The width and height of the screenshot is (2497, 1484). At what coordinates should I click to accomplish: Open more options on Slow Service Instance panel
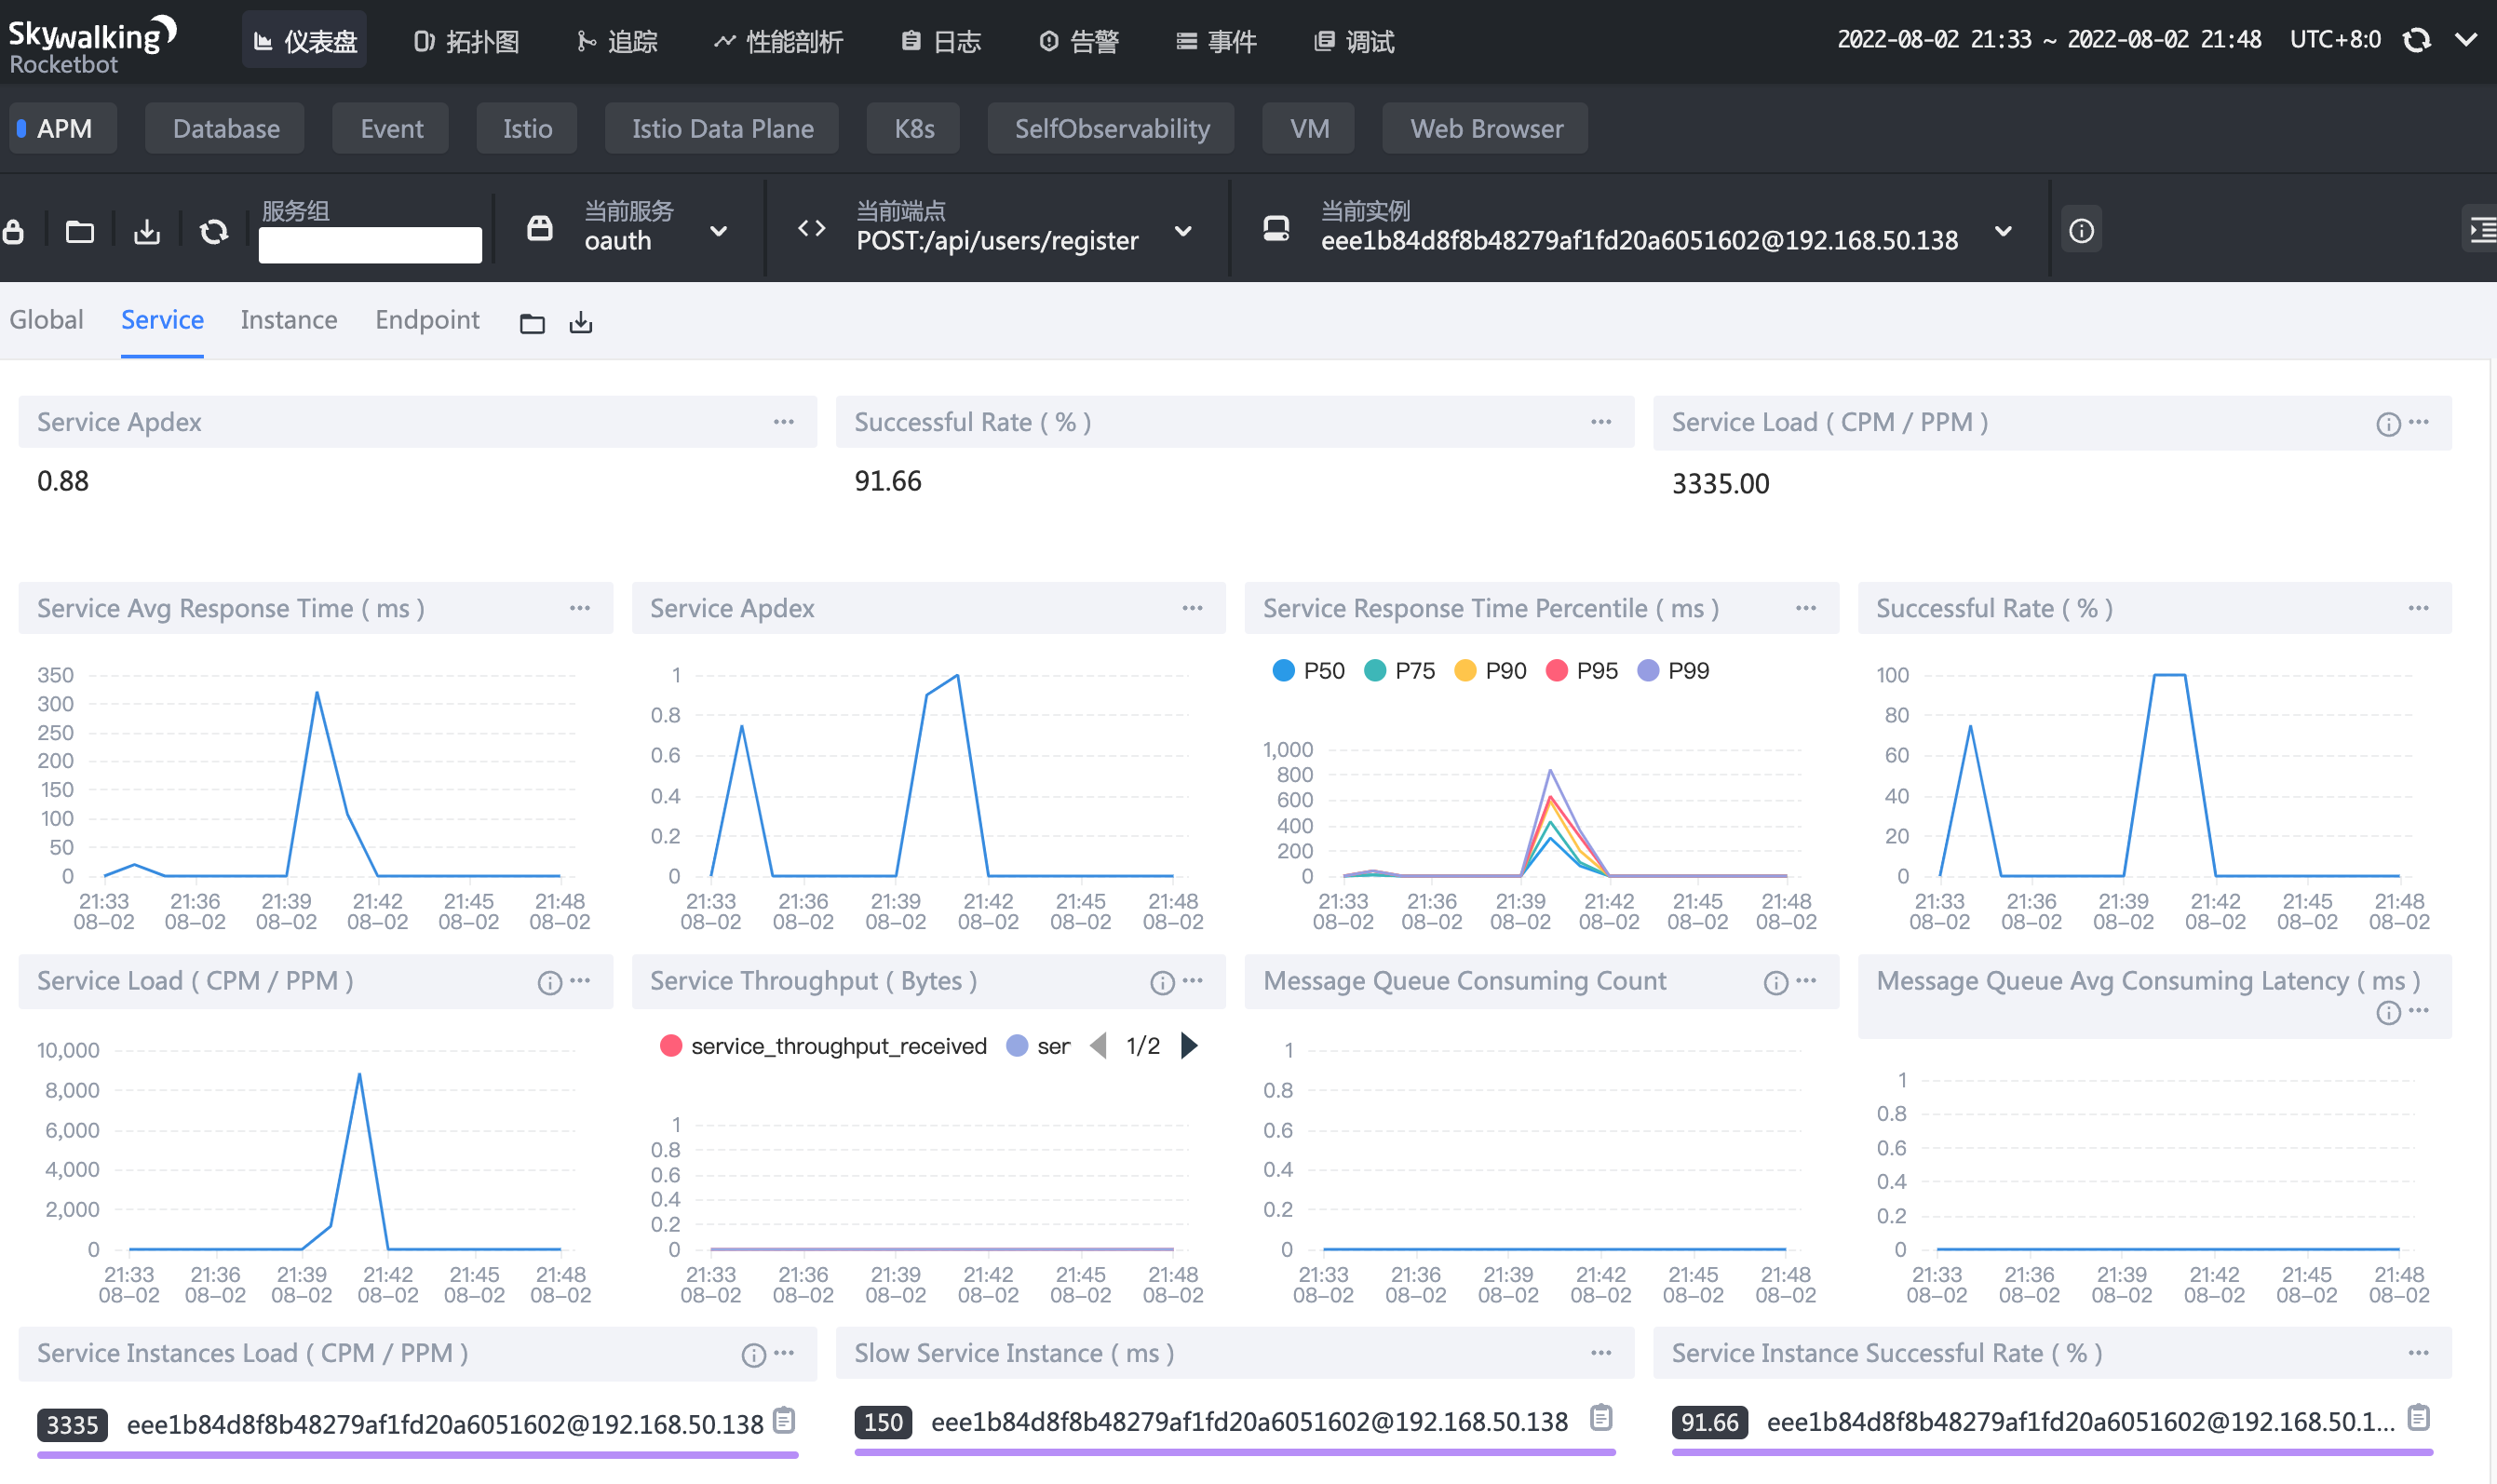coord(1601,1353)
